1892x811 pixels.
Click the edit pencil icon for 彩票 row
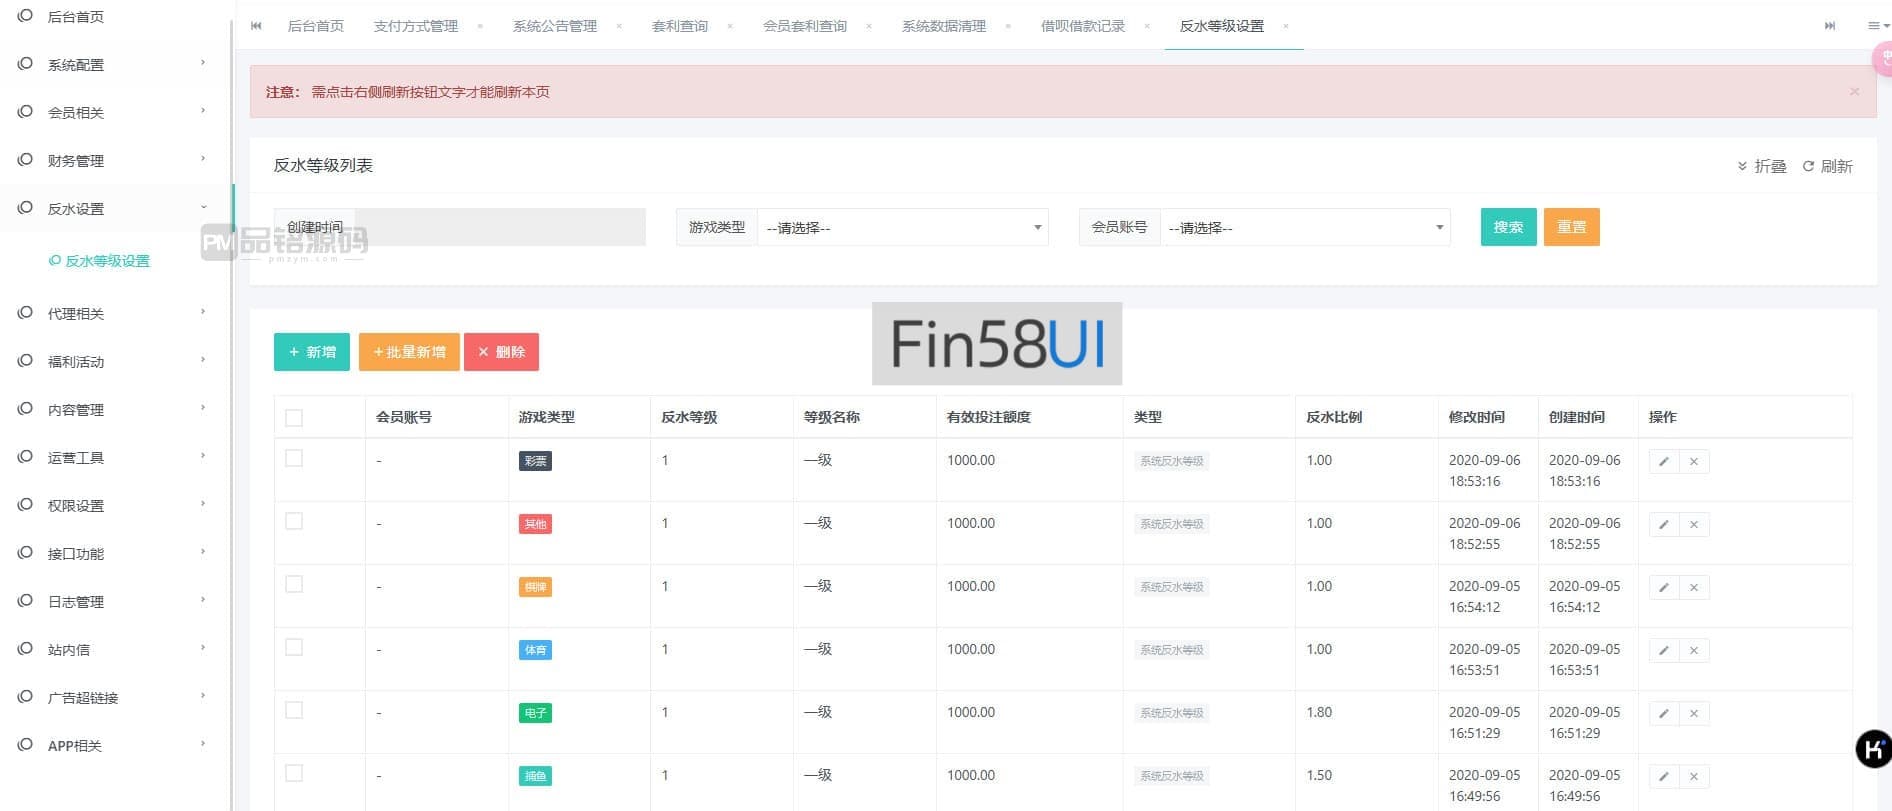coord(1663,462)
